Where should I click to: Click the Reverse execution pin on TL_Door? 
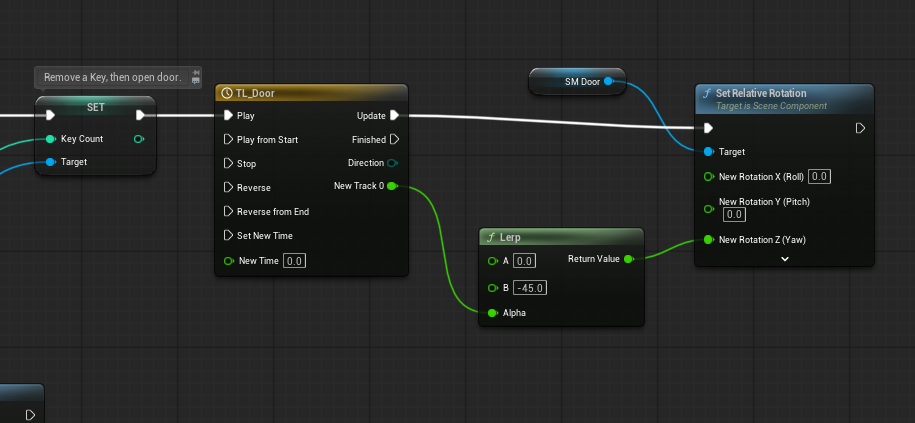click(x=228, y=187)
